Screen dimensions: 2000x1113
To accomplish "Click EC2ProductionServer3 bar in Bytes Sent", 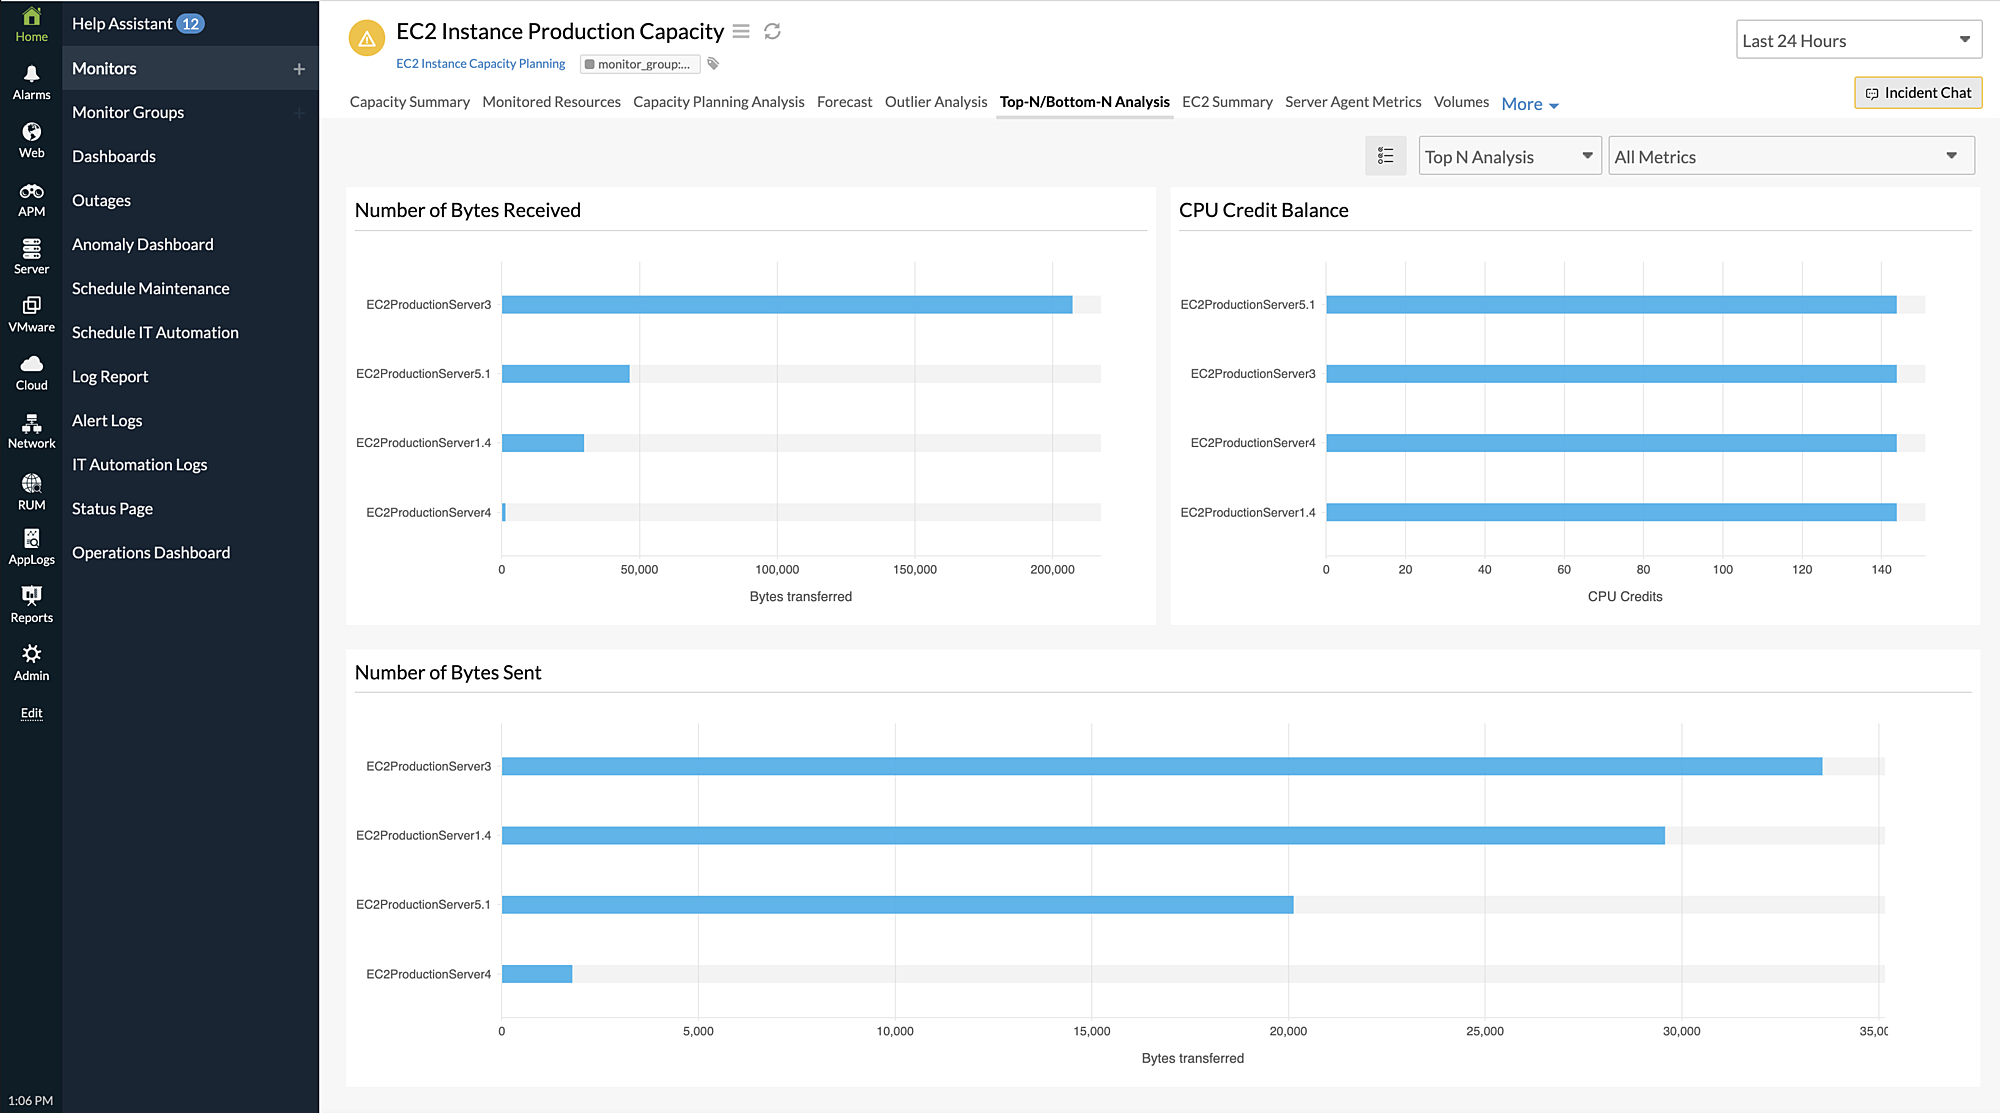I will 1161,766.
